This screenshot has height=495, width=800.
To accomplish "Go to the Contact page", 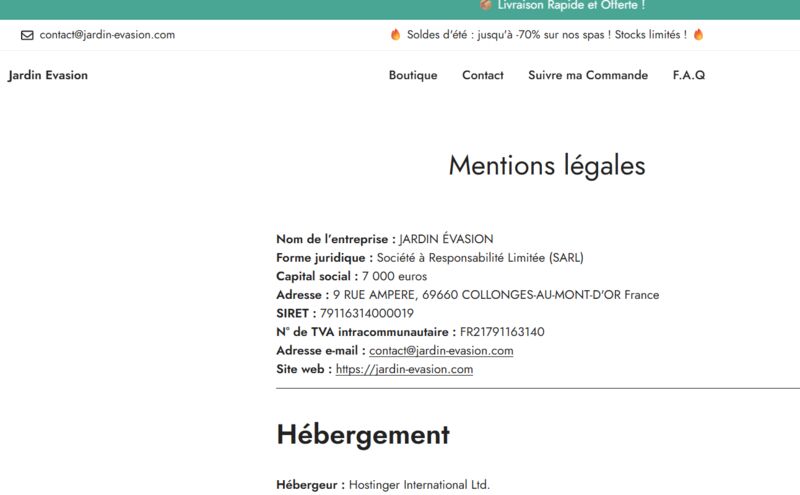I will [x=483, y=75].
